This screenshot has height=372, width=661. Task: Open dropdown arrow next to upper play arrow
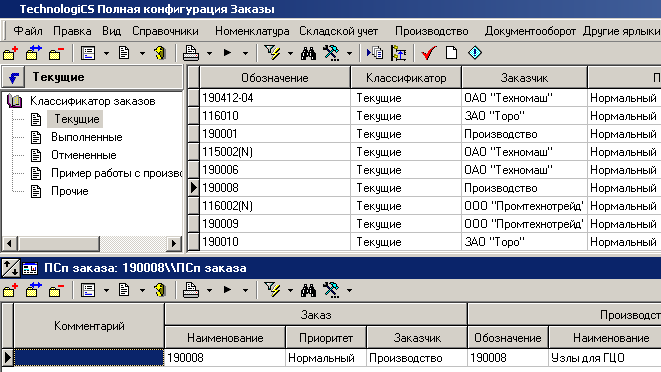[245, 54]
